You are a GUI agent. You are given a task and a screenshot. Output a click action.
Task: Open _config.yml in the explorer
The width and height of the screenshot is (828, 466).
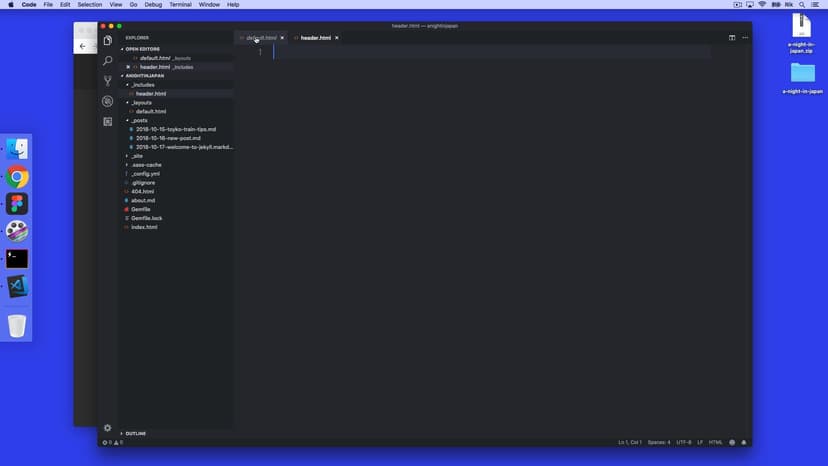click(145, 174)
